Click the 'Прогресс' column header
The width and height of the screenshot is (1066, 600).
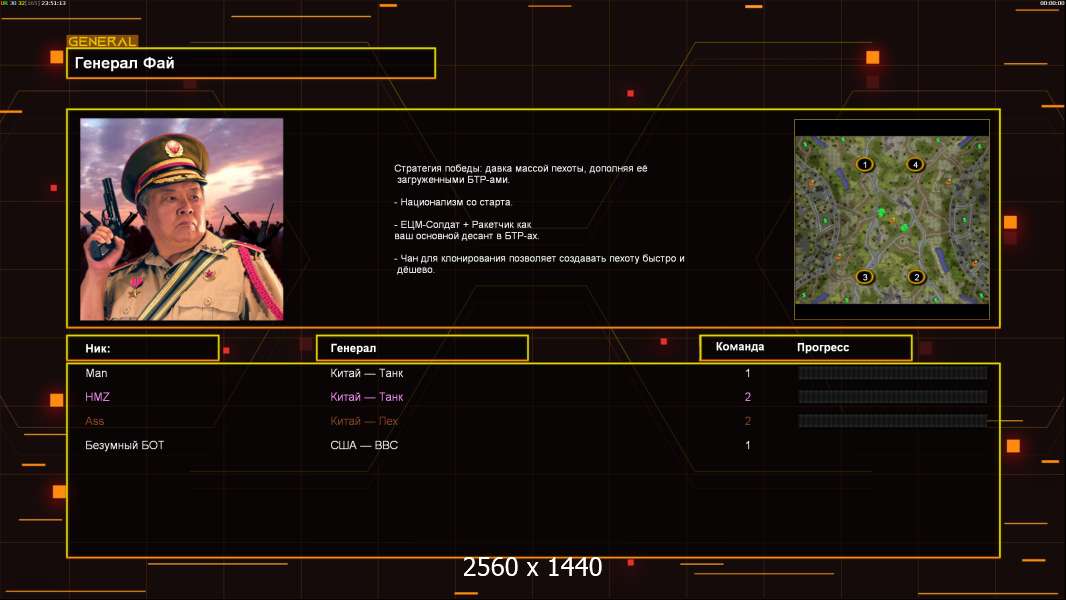[823, 347]
